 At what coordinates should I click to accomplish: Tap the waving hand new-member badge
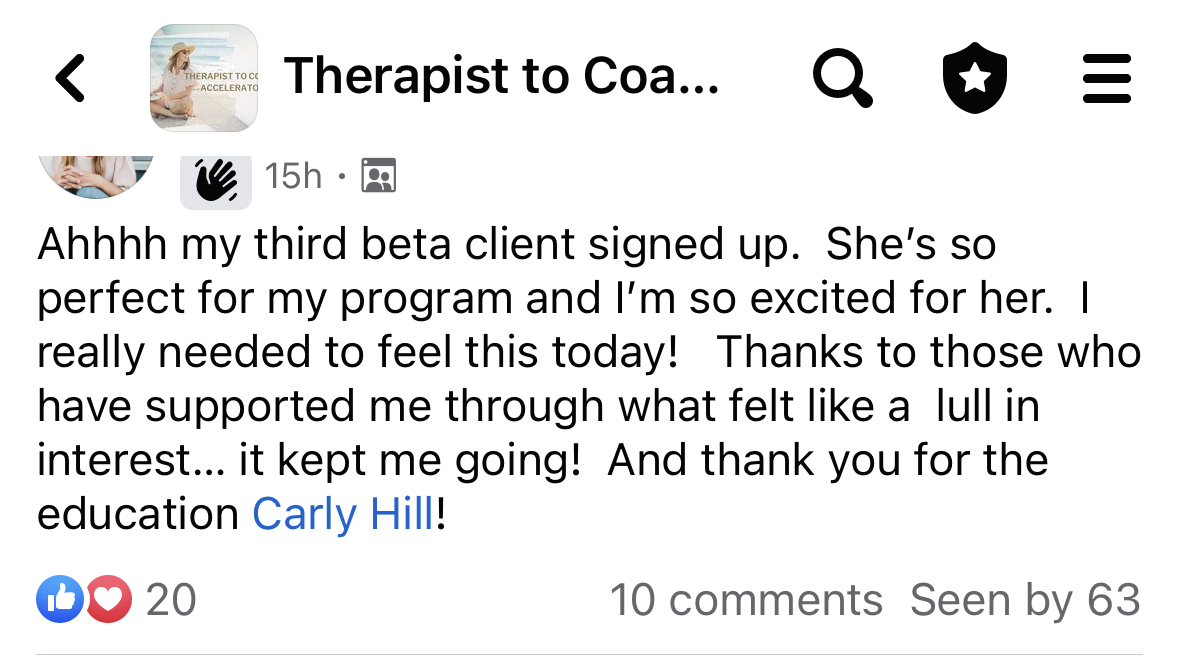[x=216, y=174]
